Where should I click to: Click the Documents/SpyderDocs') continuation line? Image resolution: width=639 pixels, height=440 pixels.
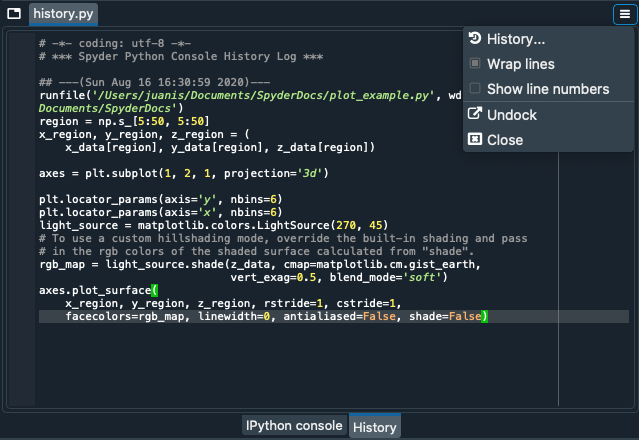coord(111,108)
